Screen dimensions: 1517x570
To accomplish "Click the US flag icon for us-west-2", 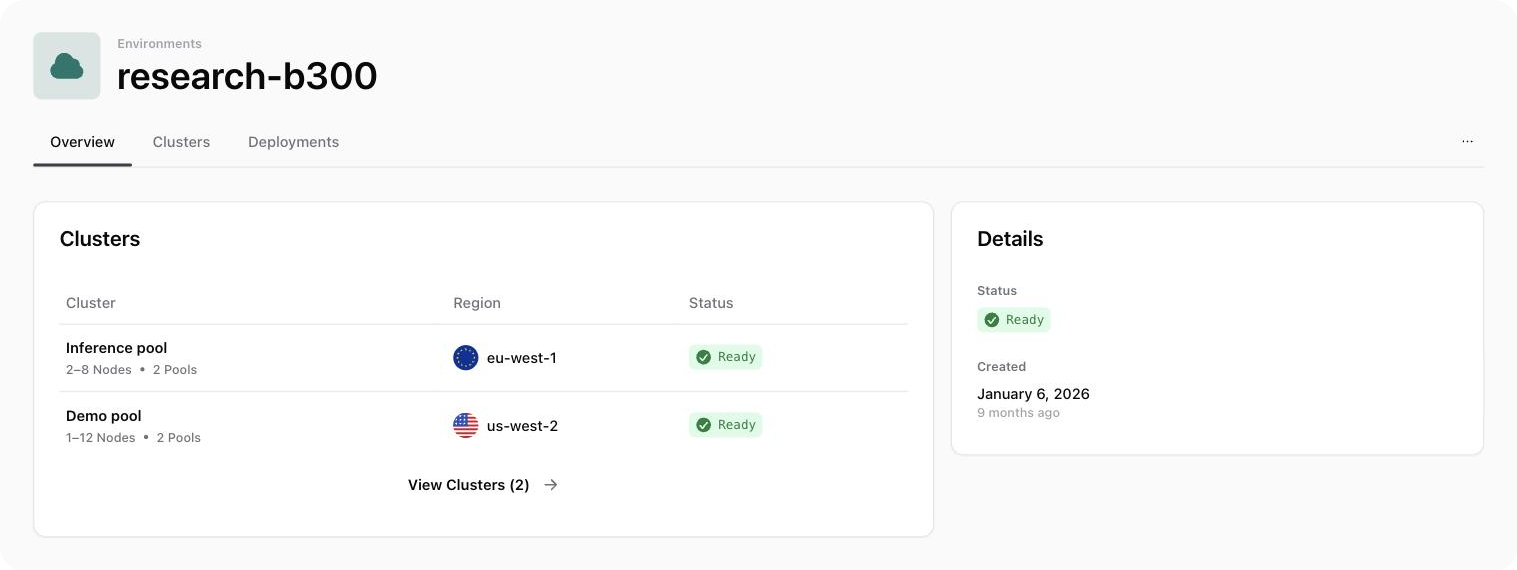I will coord(466,426).
